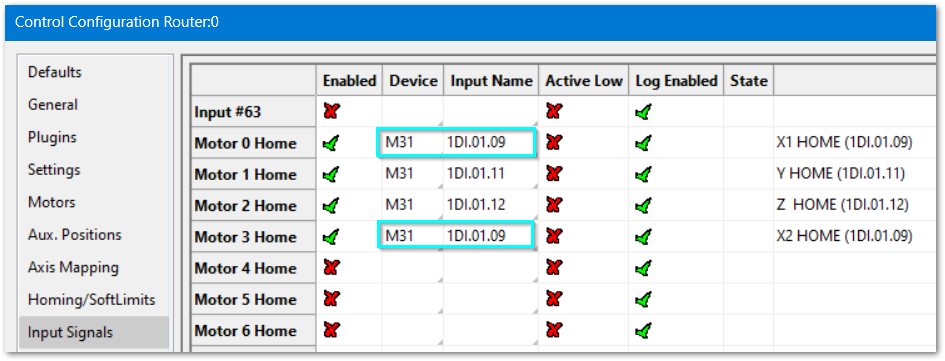Choose an Input Name for Motor 5 Home
This screenshot has width=945, height=361.
click(x=491, y=300)
